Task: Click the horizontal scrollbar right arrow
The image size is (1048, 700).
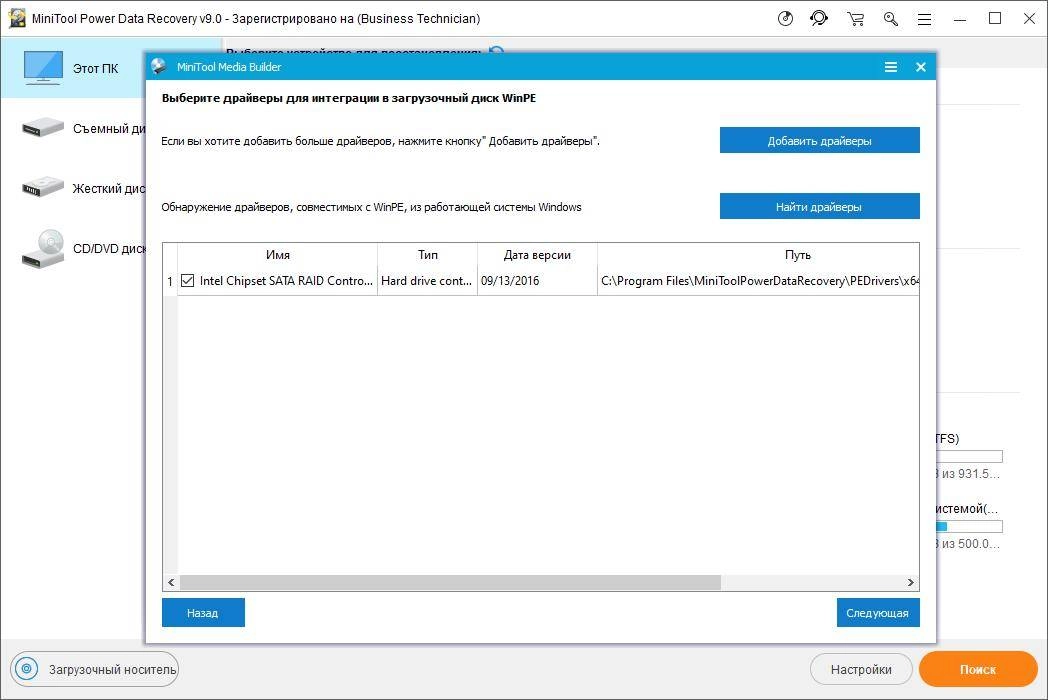Action: coord(910,582)
